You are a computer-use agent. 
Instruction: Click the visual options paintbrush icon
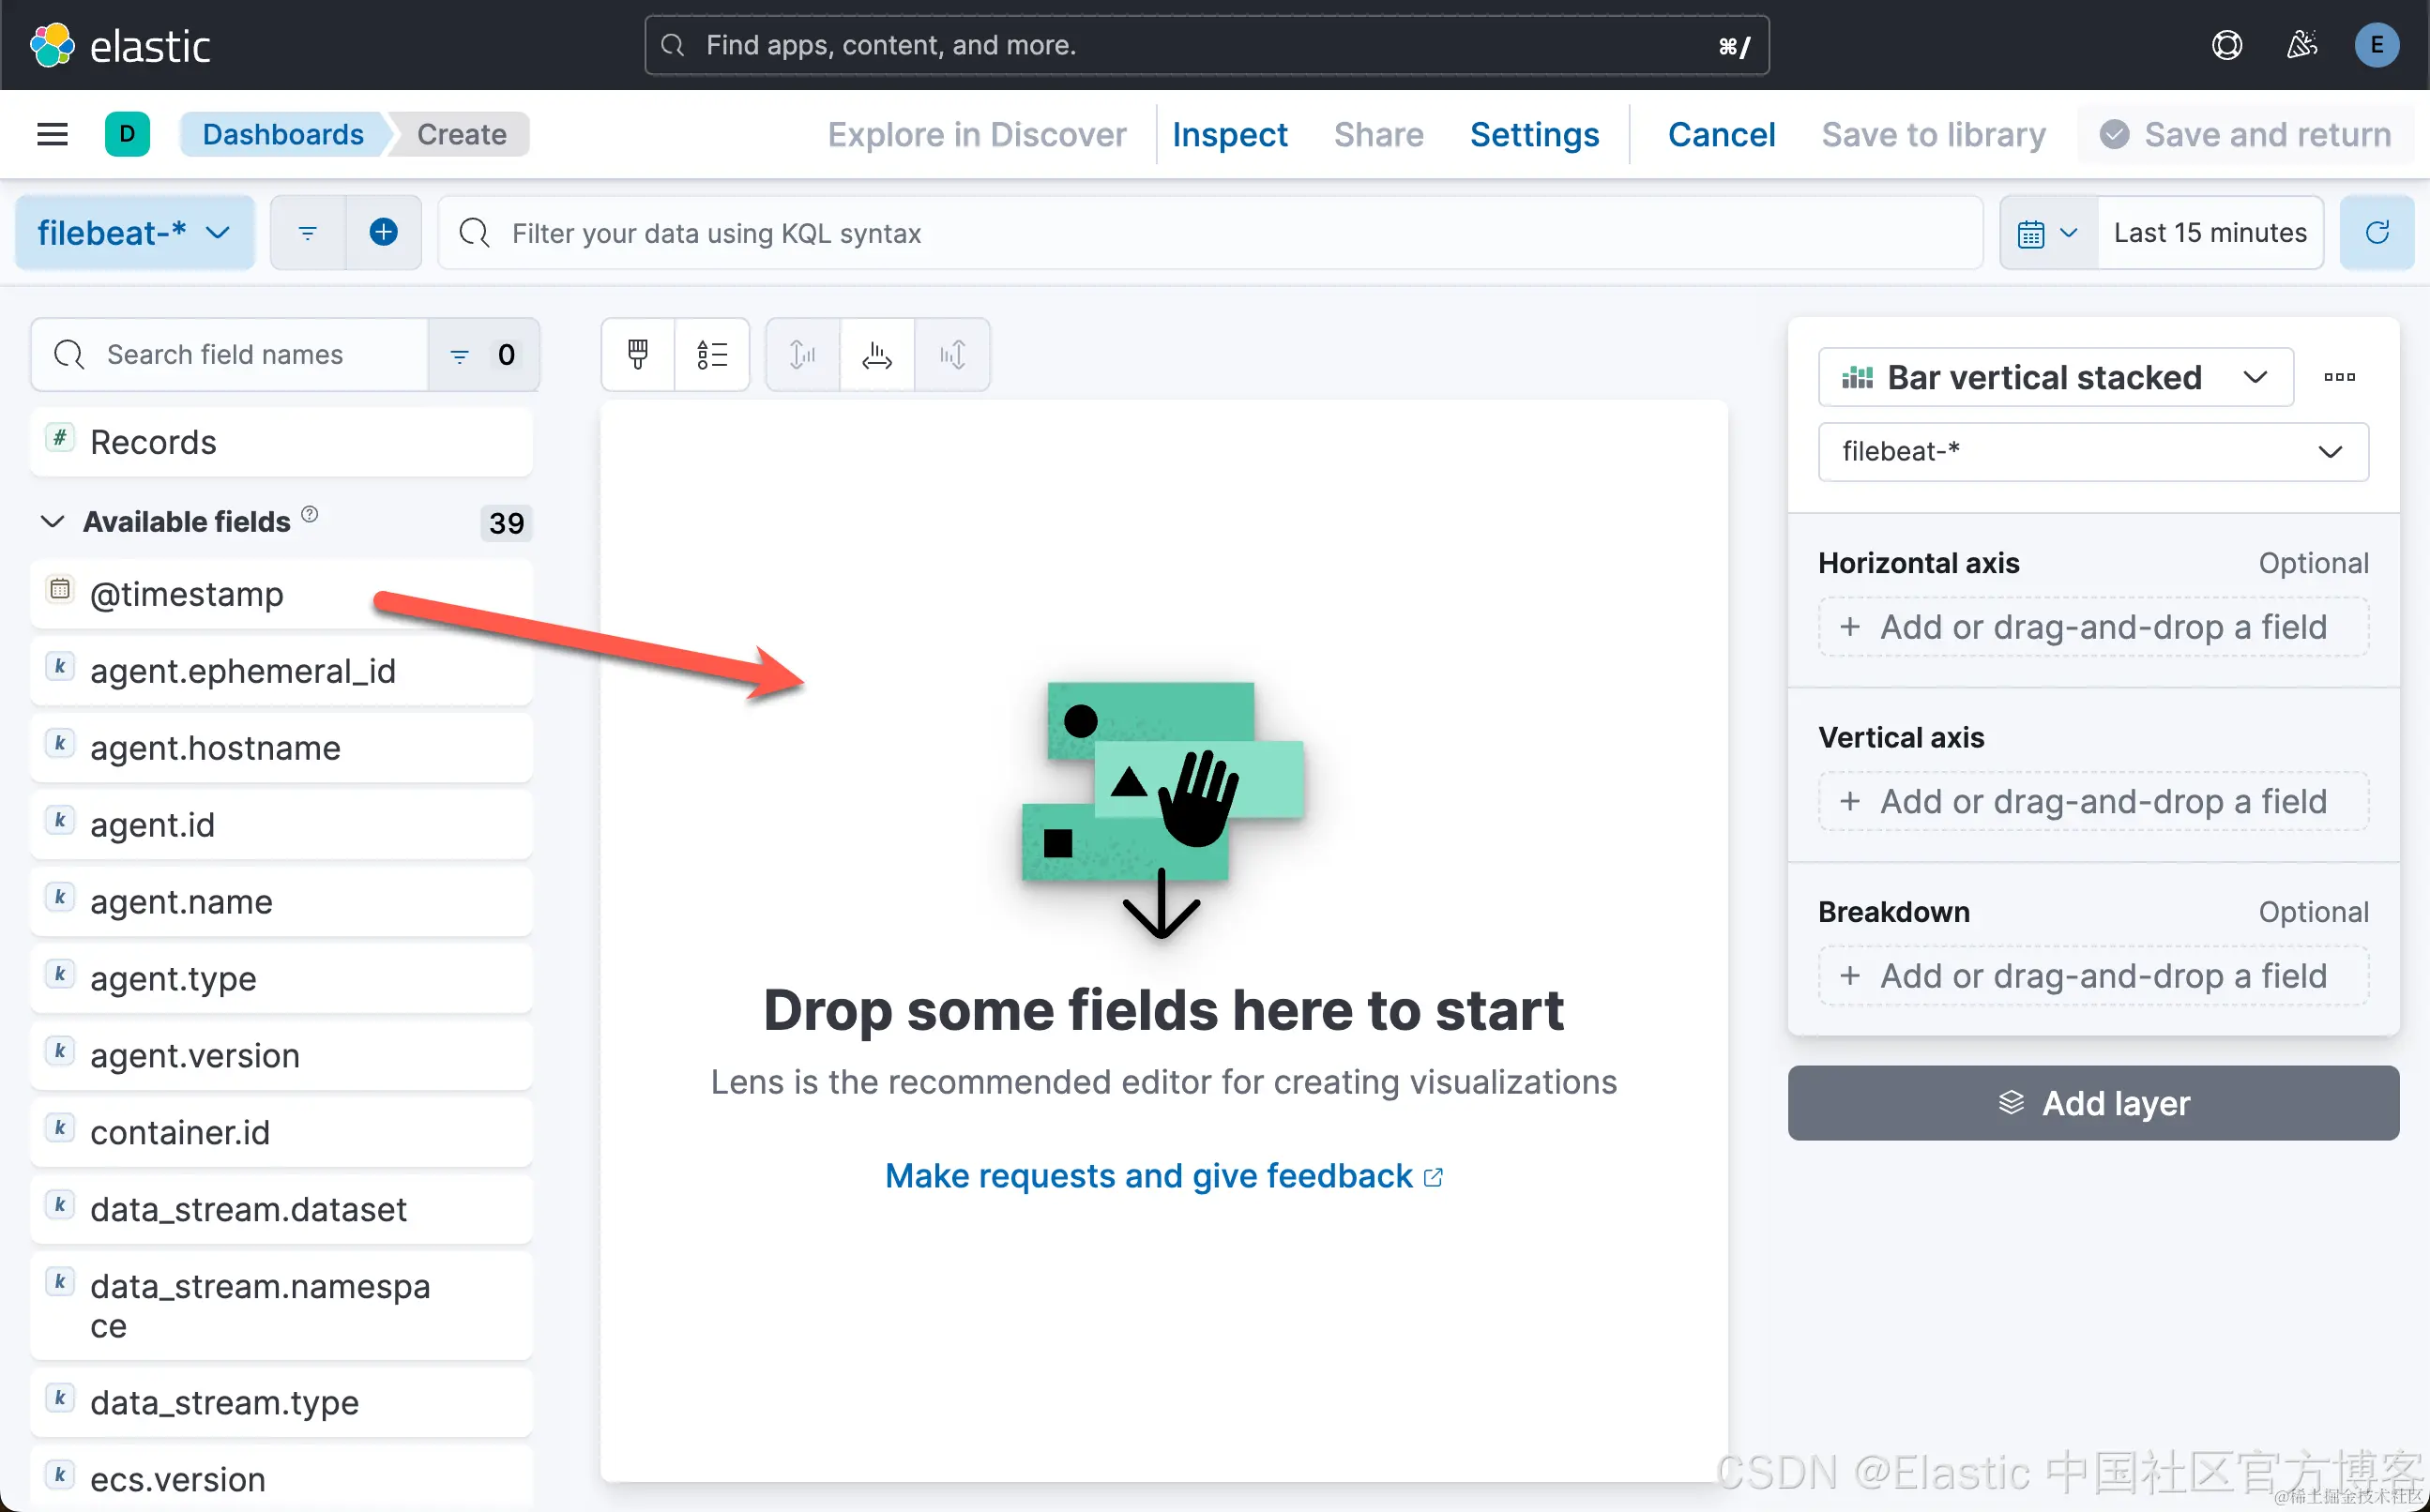click(x=638, y=354)
